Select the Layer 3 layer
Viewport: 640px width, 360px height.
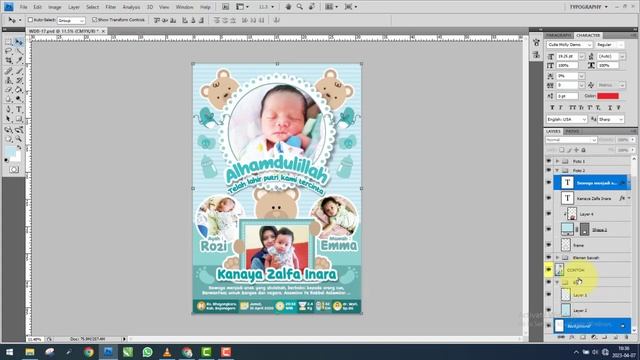point(592,295)
